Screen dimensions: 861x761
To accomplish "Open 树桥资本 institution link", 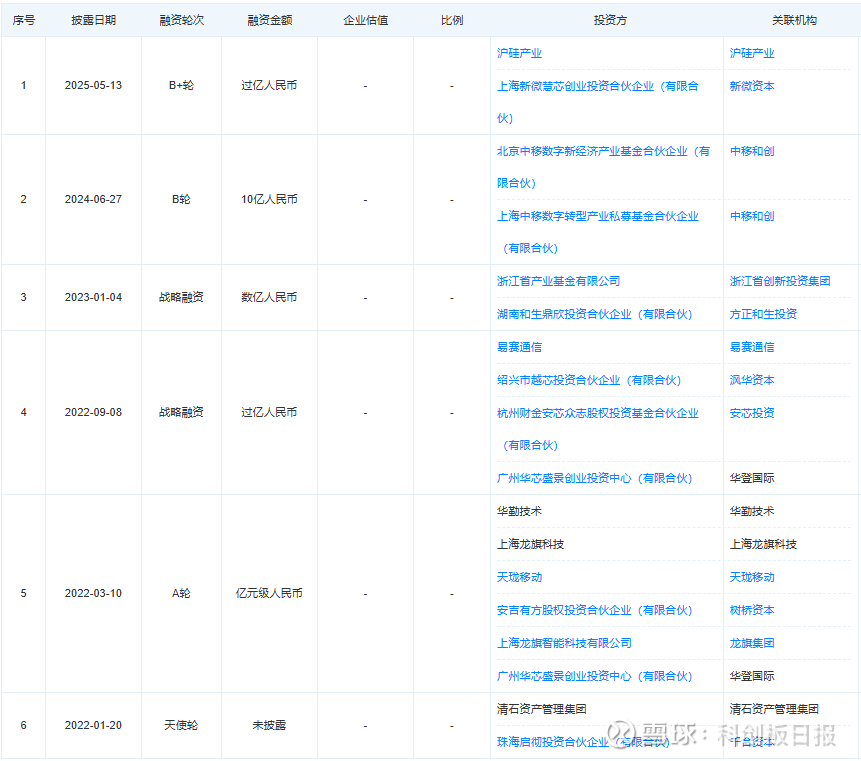I will click(752, 610).
